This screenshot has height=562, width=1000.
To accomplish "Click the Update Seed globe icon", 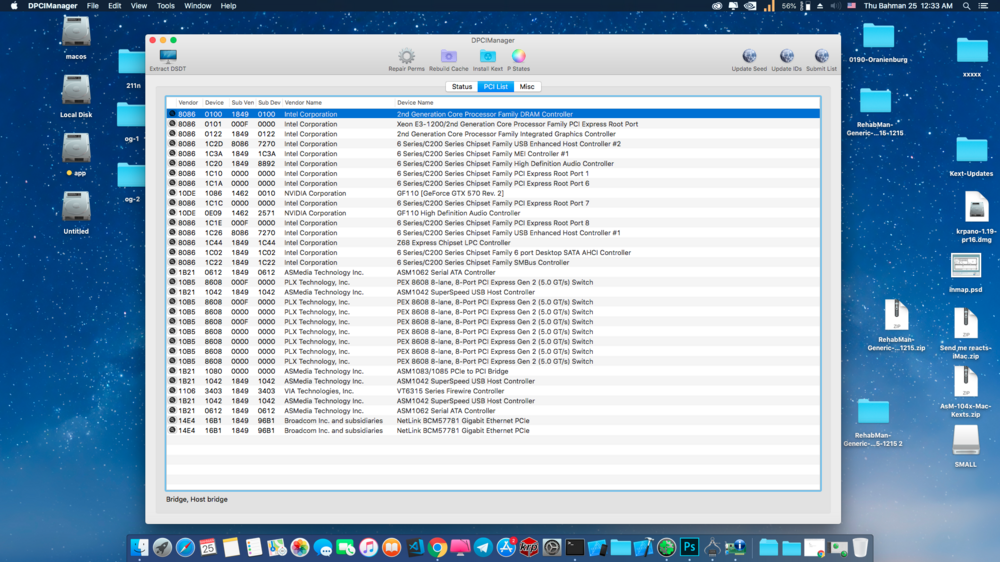I will point(749,59).
